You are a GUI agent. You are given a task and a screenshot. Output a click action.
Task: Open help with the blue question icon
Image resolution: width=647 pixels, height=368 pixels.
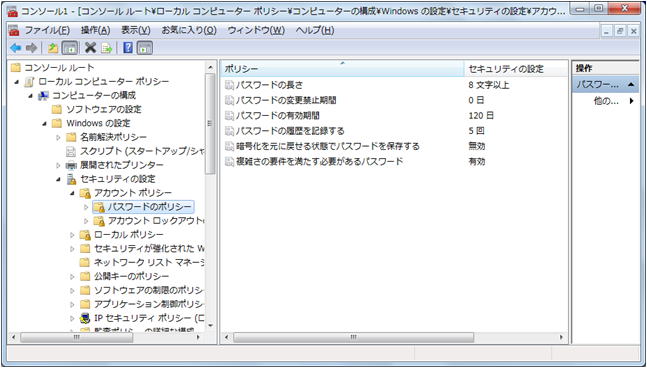pyautogui.click(x=128, y=48)
